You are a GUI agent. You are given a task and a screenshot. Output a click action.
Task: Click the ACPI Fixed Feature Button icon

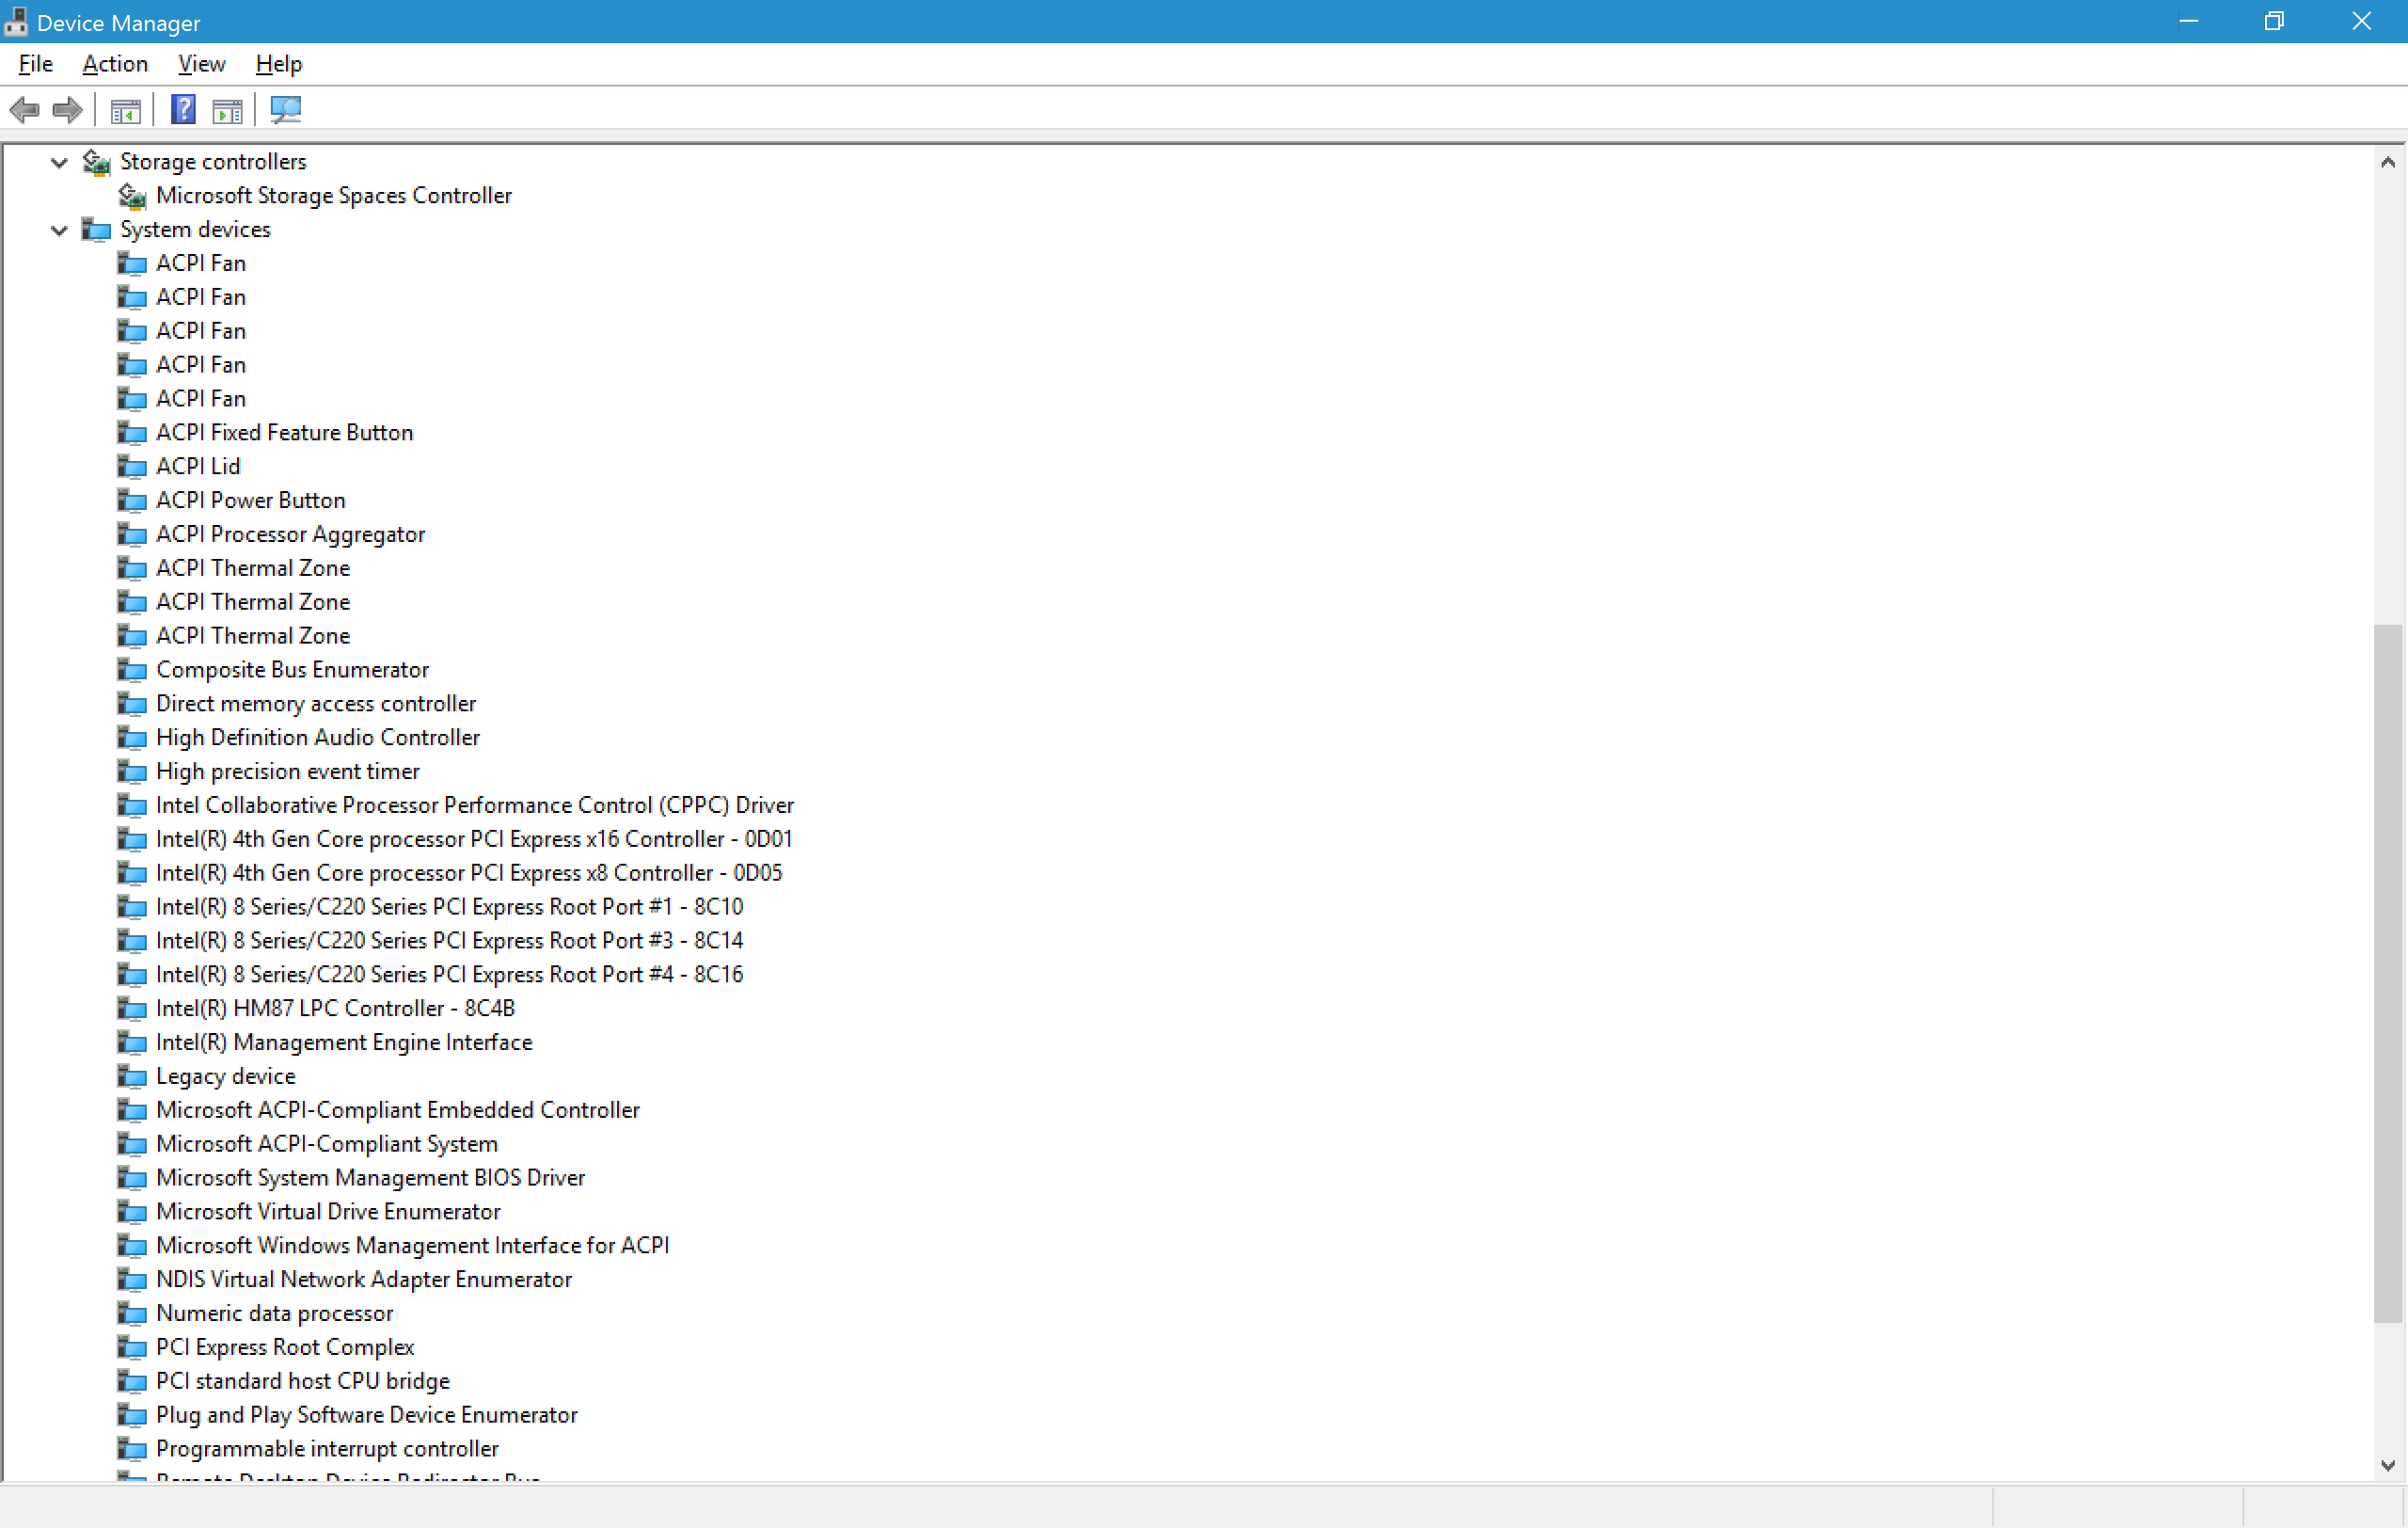click(132, 433)
